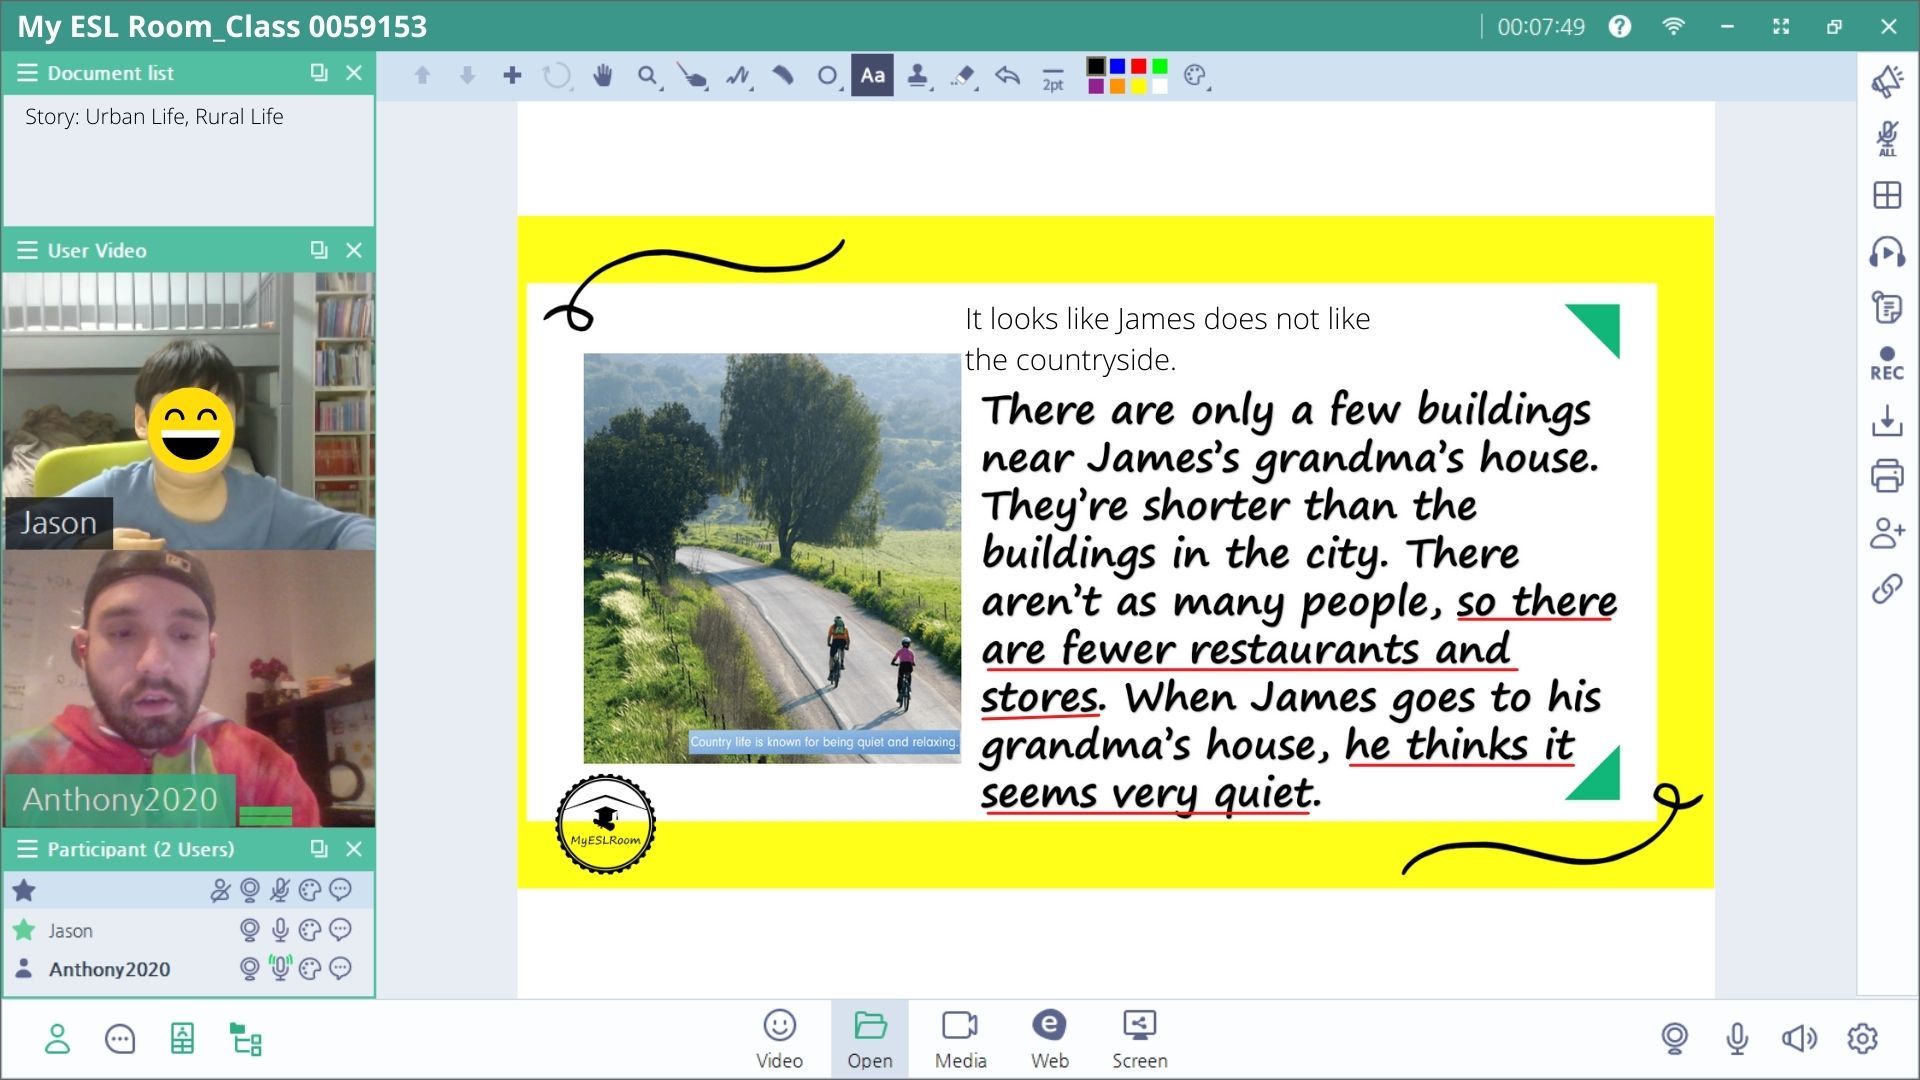This screenshot has height=1080, width=1920.
Task: Open the line thickness 2pt dropdown
Action: (1053, 77)
